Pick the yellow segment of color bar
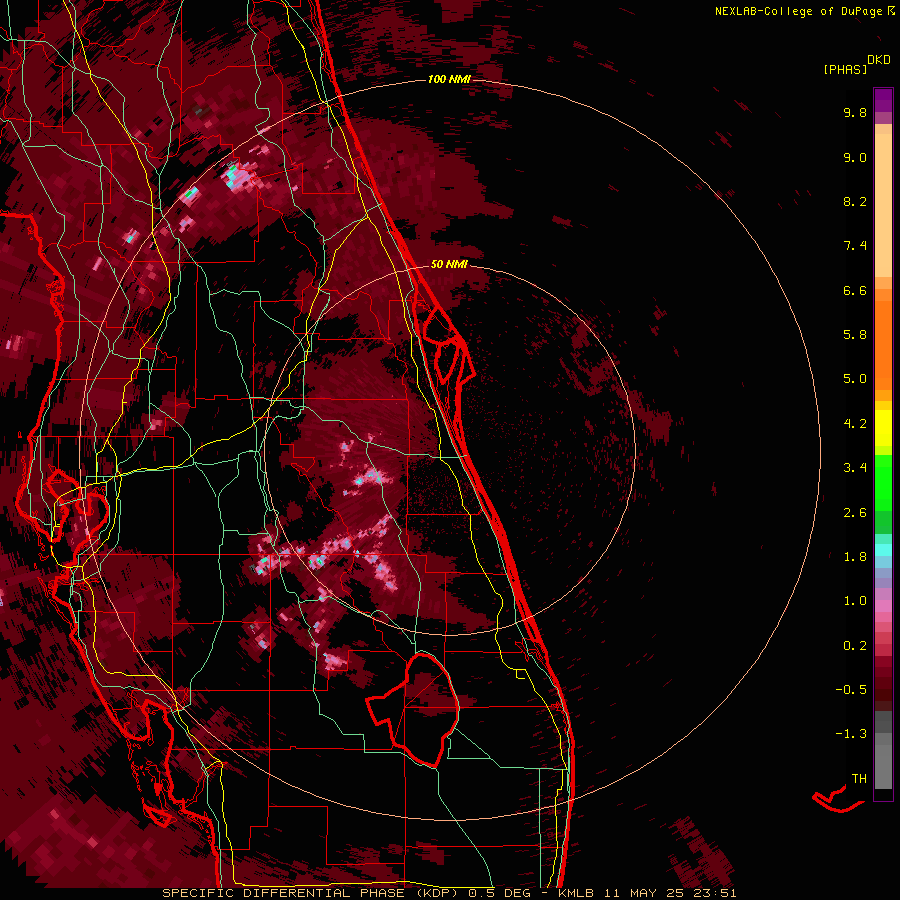Viewport: 900px width, 900px height. 883,428
